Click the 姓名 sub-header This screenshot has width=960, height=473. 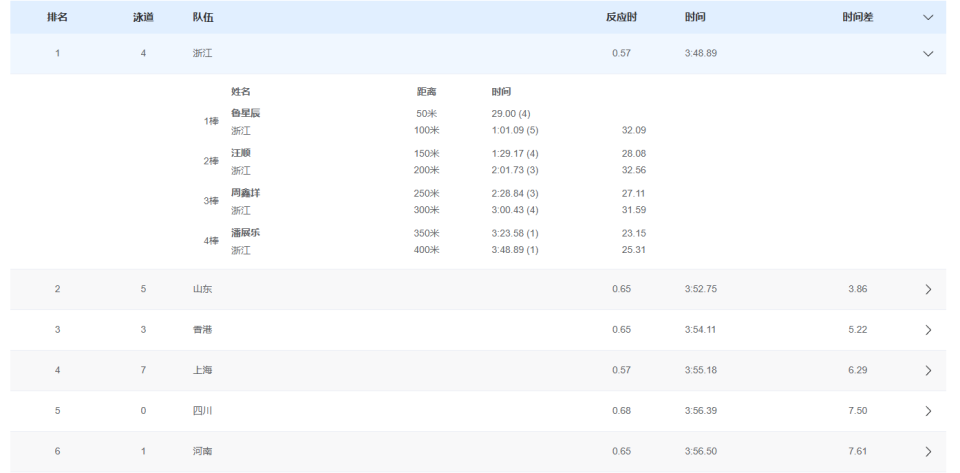(x=241, y=92)
